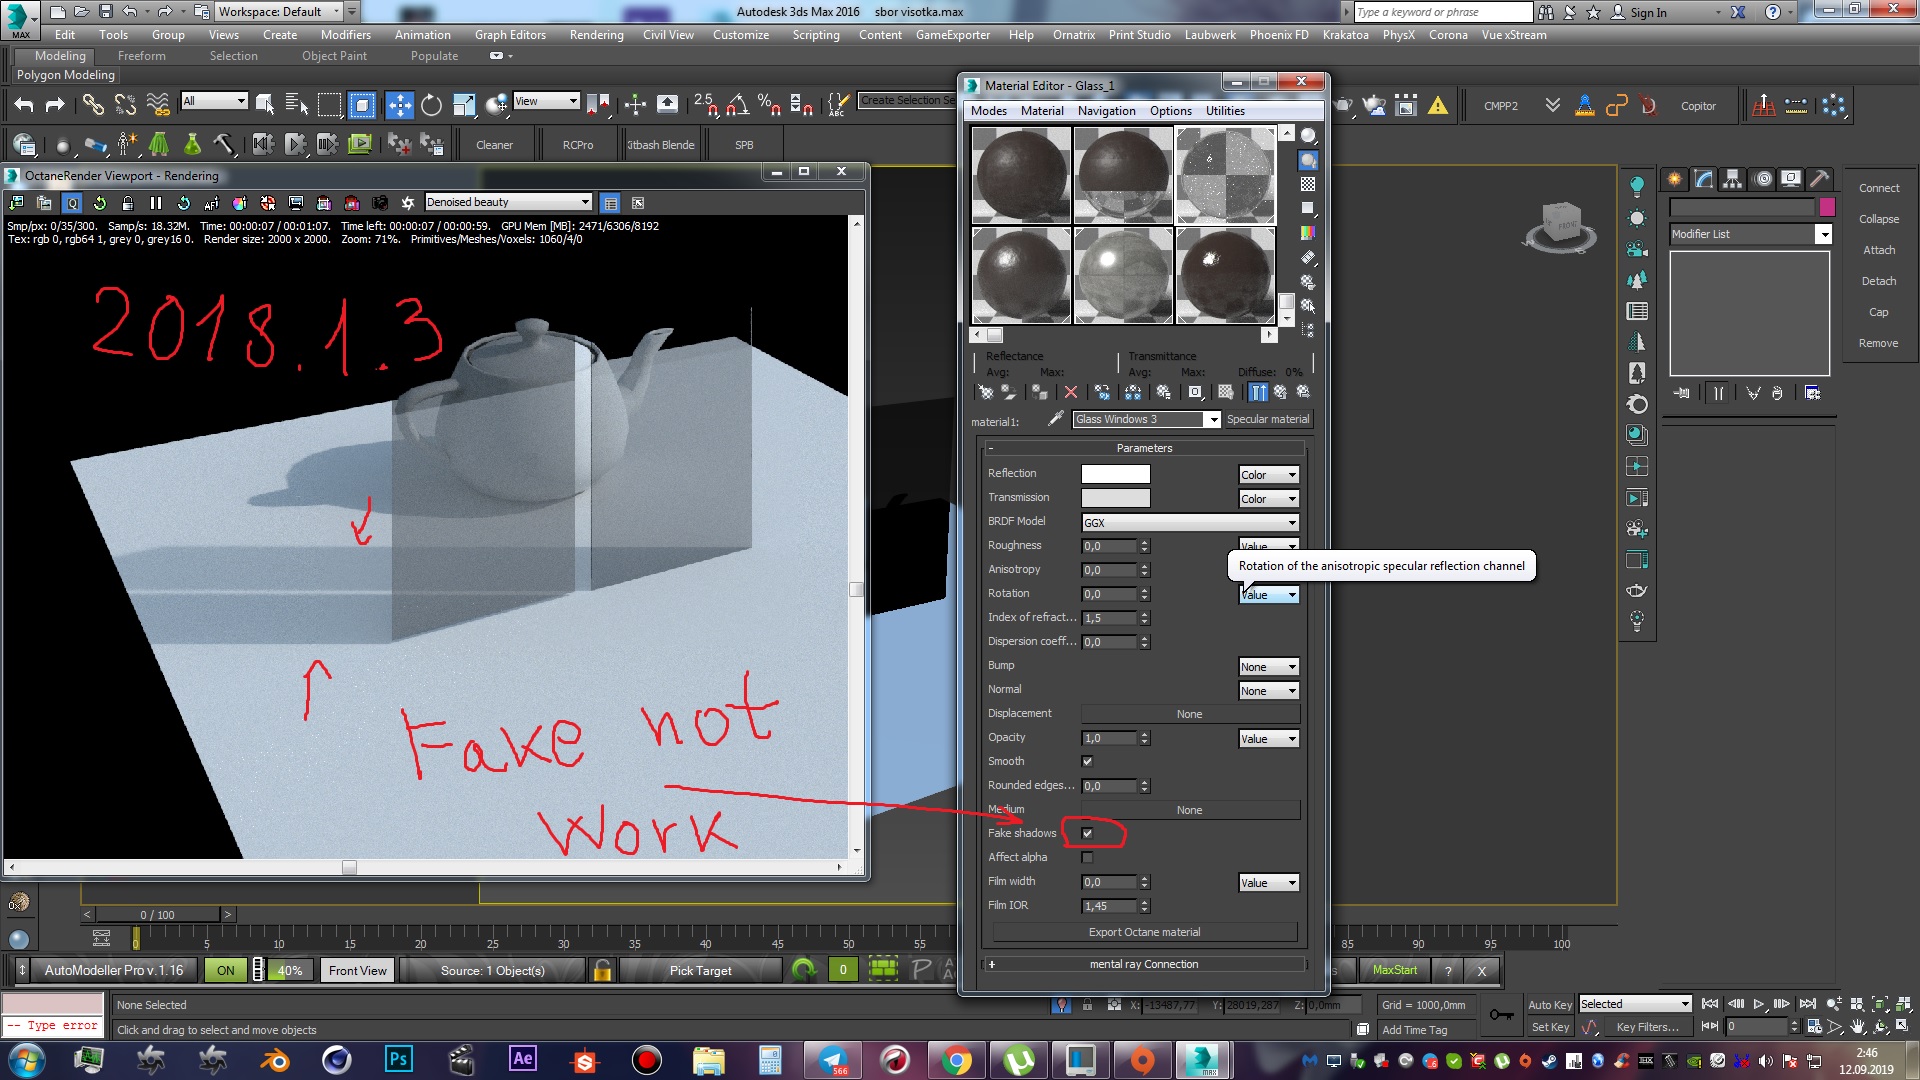Click the Undo arrow icon

point(24,105)
